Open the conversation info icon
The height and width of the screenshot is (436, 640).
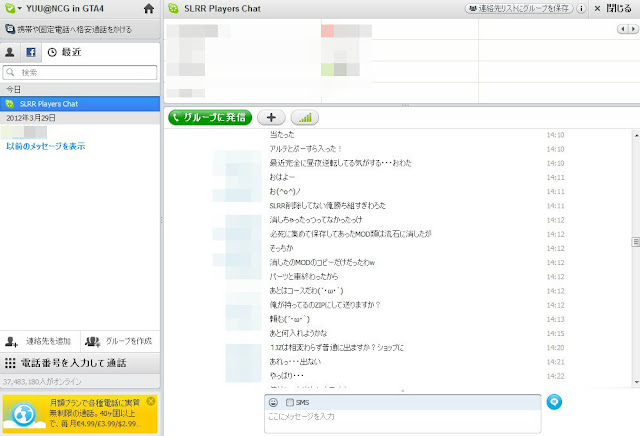(581, 8)
